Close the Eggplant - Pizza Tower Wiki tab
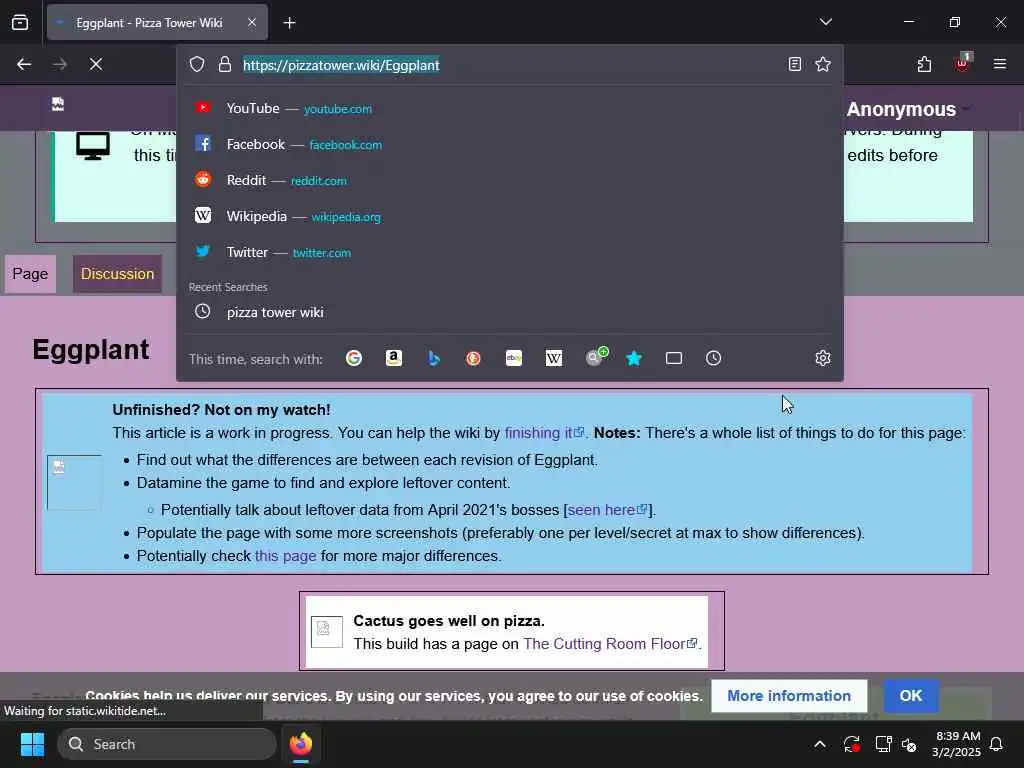Screen dimensions: 1024x768 (251, 23)
